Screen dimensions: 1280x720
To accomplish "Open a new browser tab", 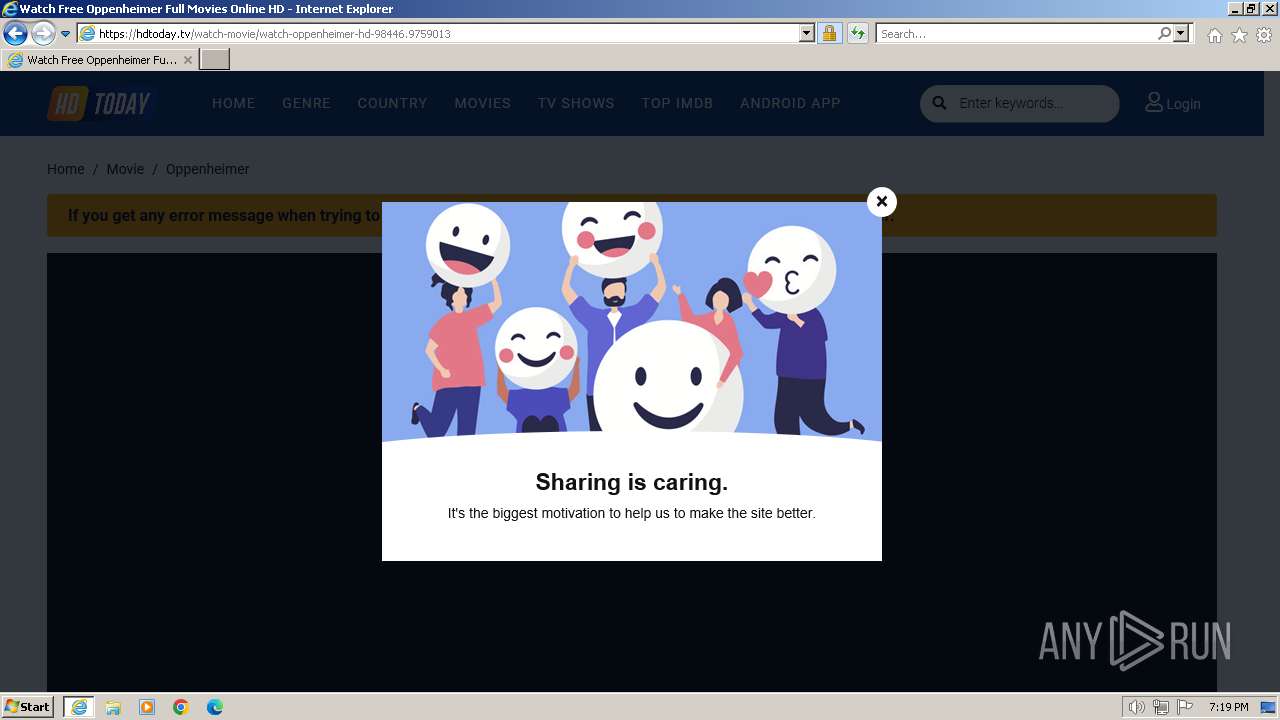I will [215, 60].
